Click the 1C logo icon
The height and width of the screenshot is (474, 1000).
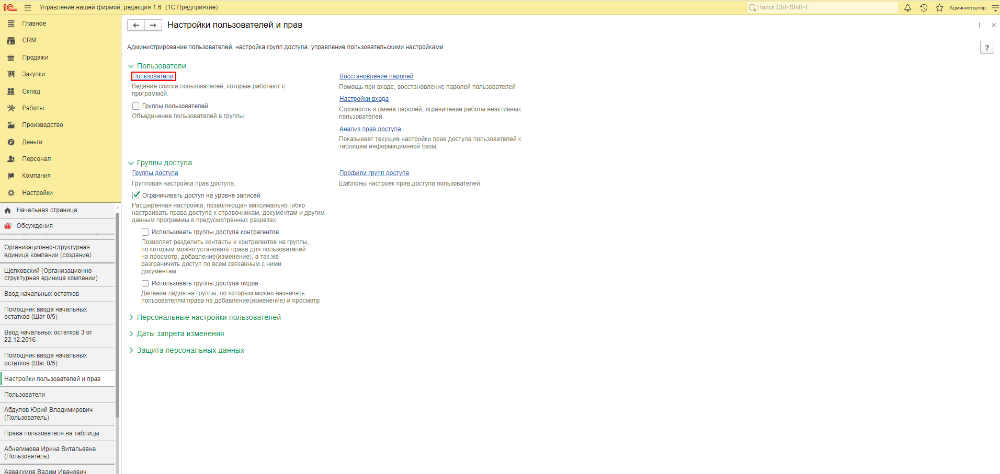[11, 8]
